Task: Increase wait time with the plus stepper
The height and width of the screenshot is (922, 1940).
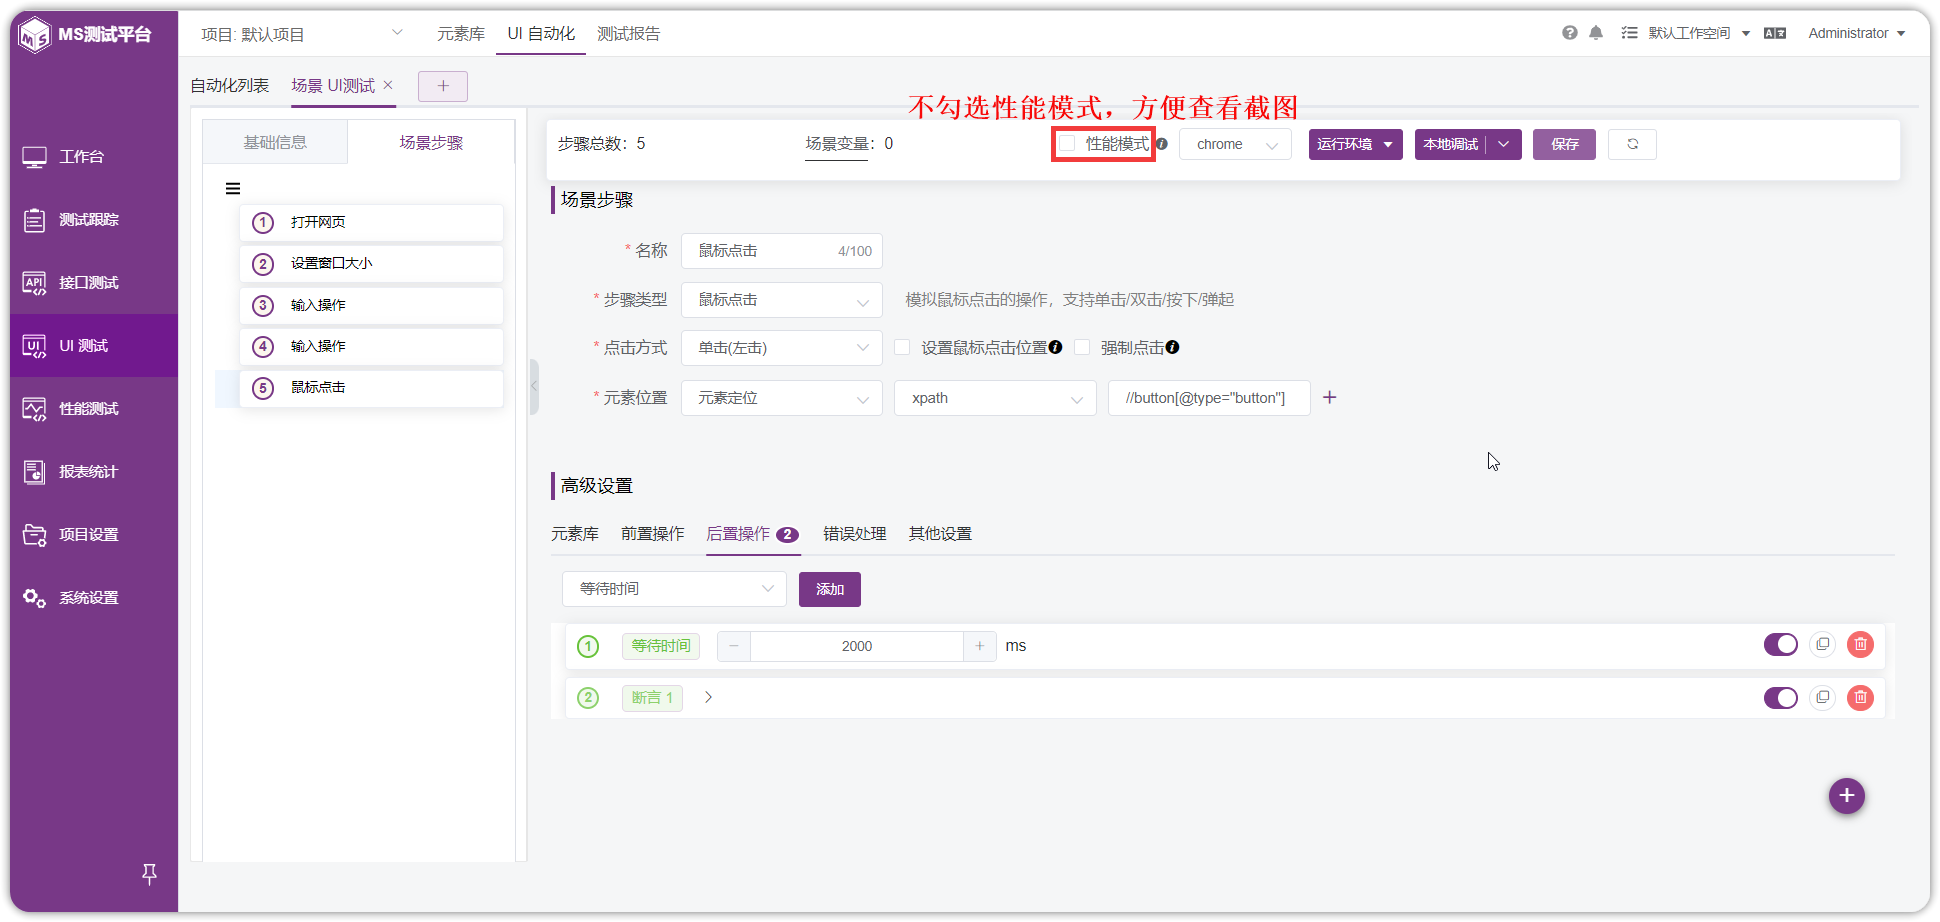Action: point(979,646)
